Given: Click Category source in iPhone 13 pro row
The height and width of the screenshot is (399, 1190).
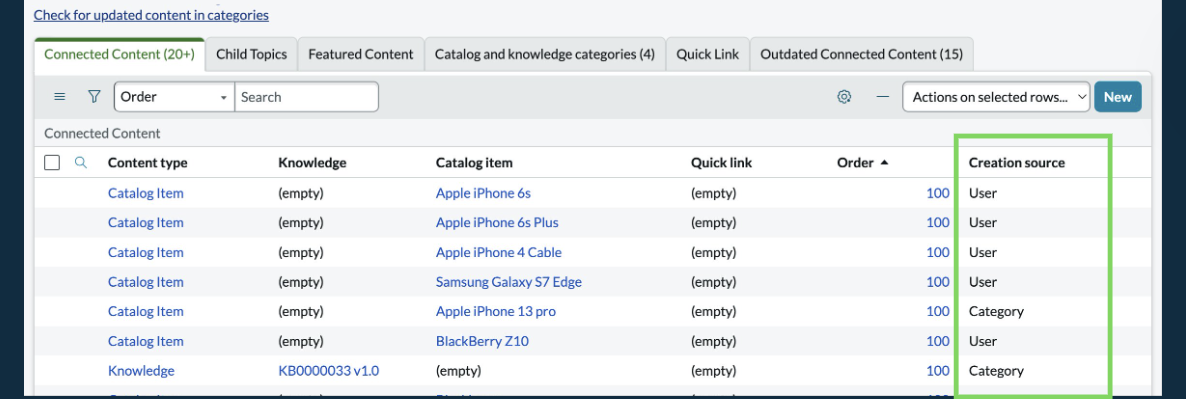Looking at the screenshot, I should point(996,311).
